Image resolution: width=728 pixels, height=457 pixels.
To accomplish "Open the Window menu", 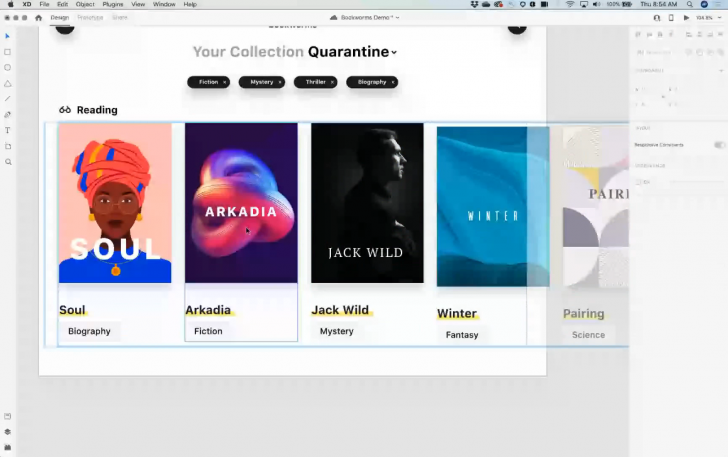I will tap(164, 4).
